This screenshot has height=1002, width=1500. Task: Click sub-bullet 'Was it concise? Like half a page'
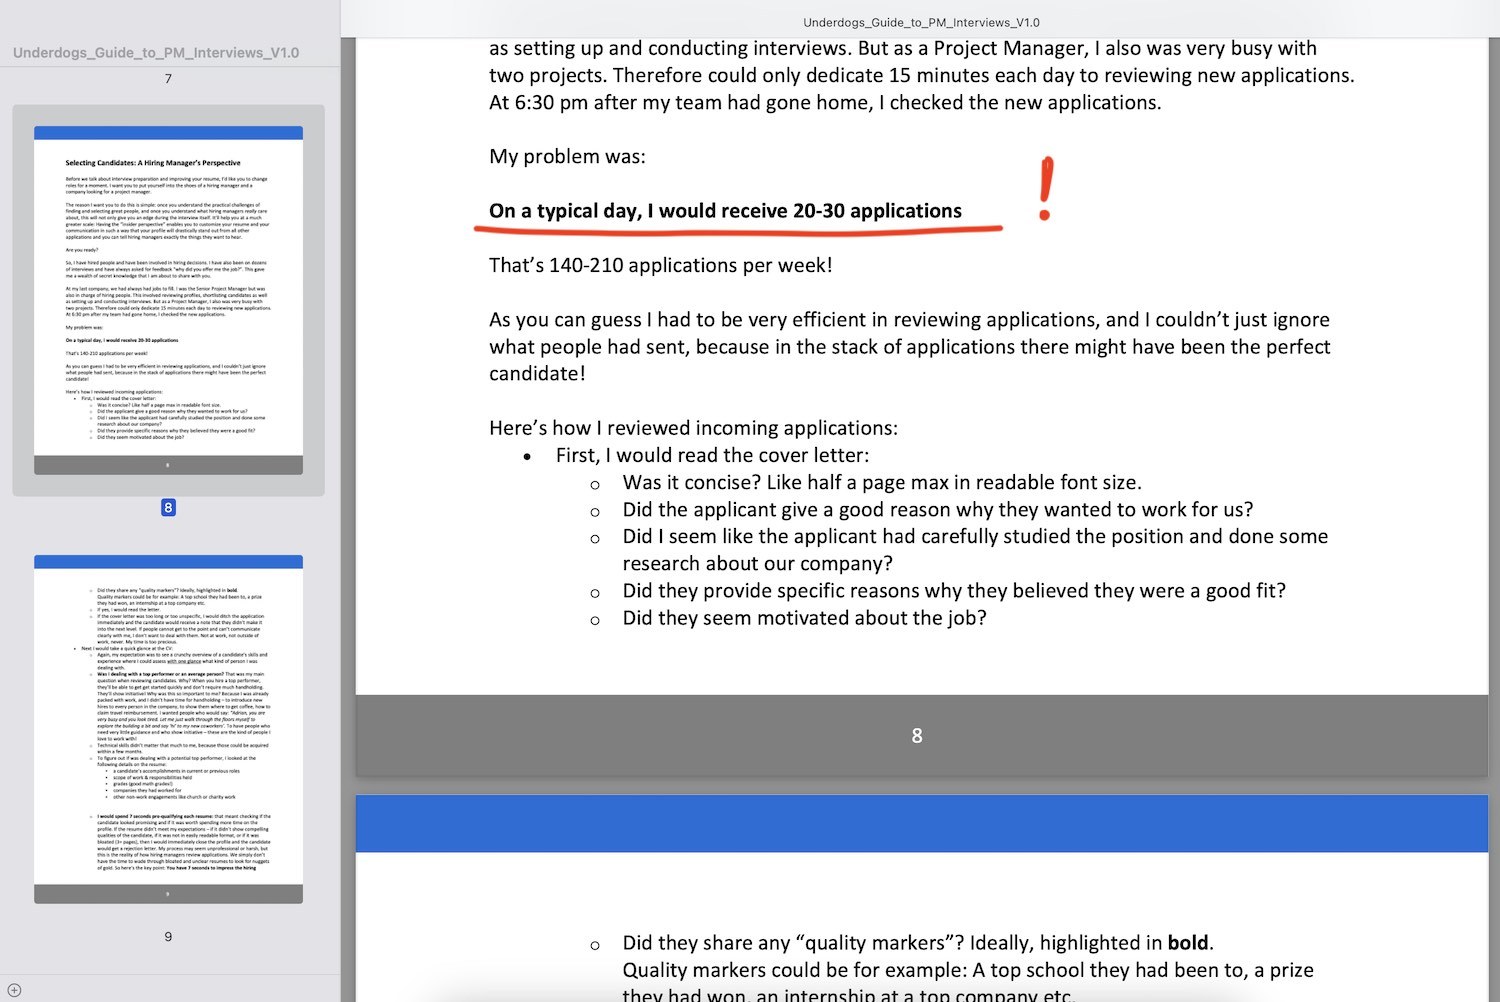[882, 482]
